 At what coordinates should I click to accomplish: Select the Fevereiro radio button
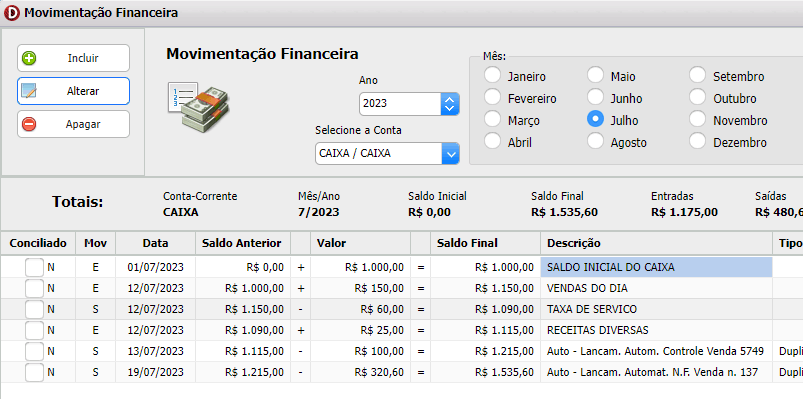click(x=493, y=97)
